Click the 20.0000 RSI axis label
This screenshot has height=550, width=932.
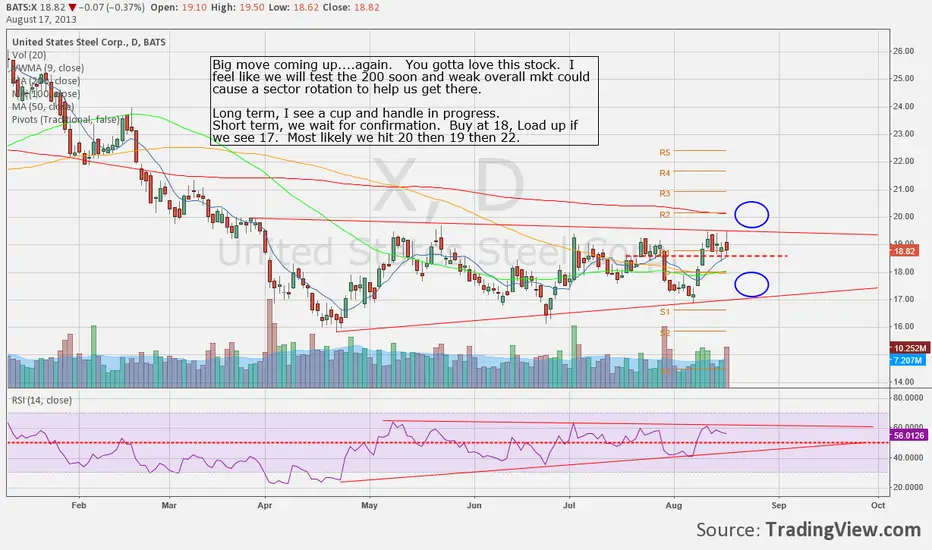coord(908,488)
